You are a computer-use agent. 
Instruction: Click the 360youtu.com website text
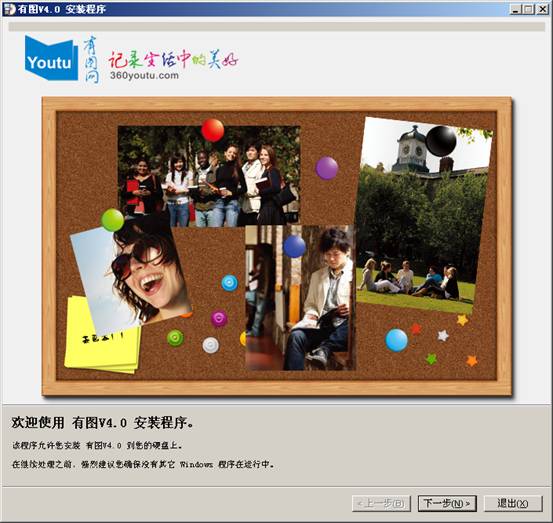click(144, 75)
